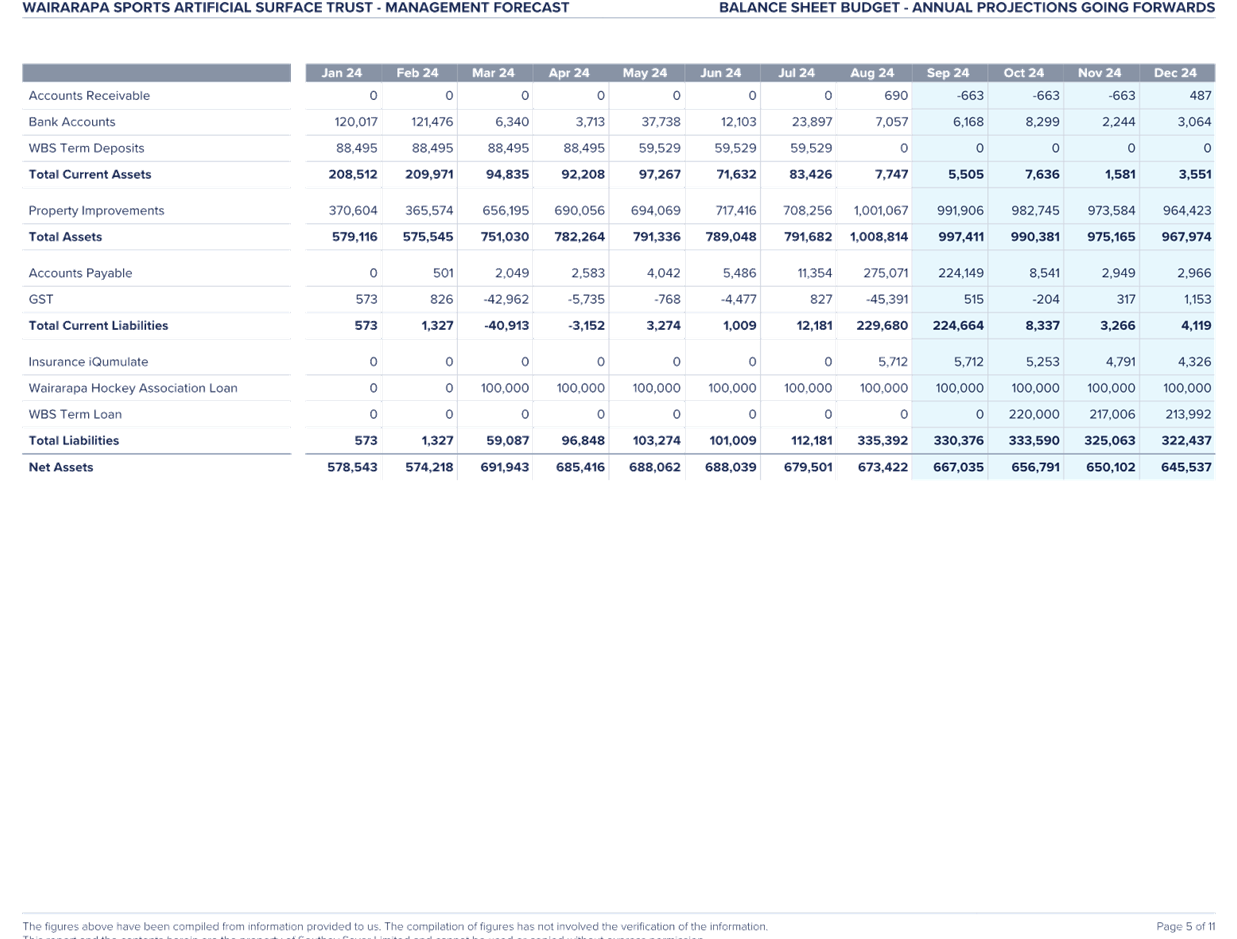The image size is (1237, 939).
Task: Select the Accounts Receivable row label
Action: click(x=89, y=95)
